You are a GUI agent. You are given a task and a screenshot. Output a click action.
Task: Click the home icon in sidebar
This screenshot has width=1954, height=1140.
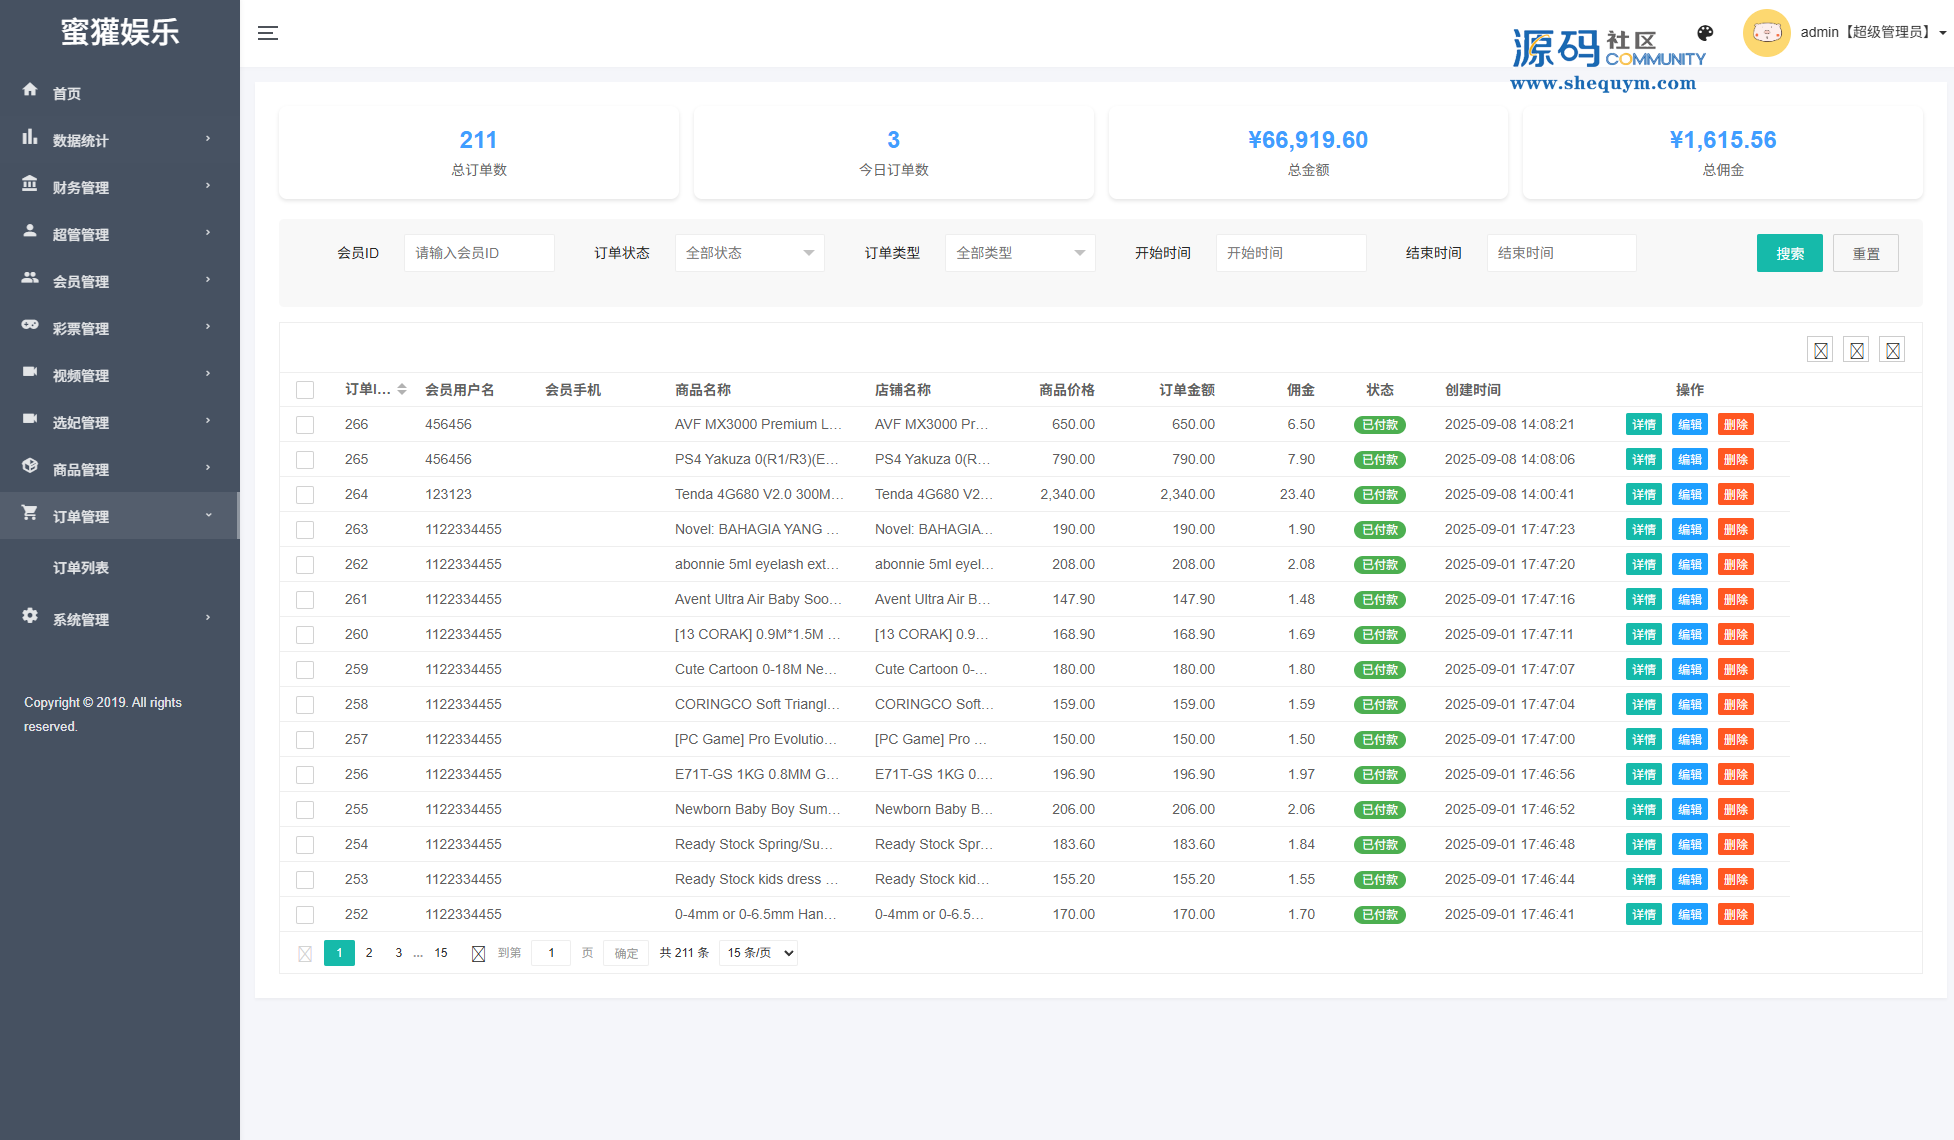(x=30, y=90)
